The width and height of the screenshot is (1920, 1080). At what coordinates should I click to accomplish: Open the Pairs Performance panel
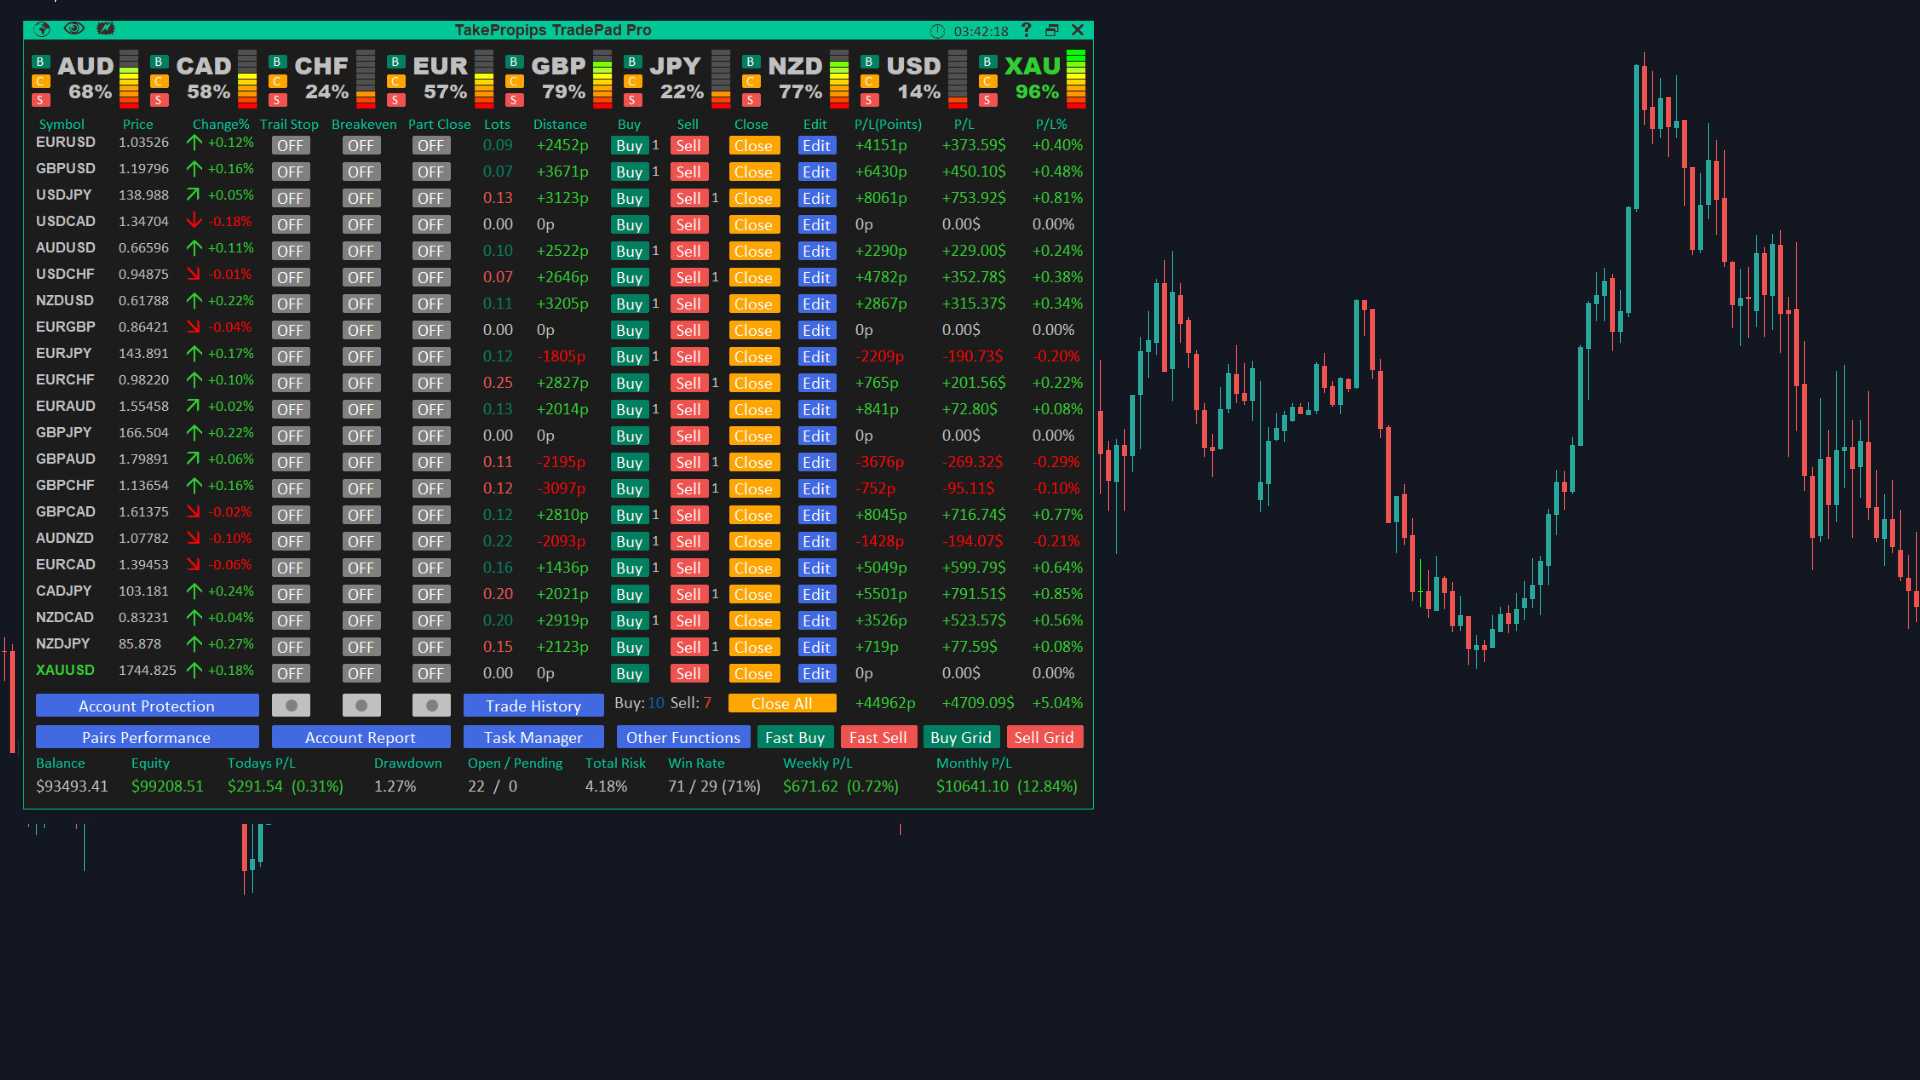click(x=147, y=737)
